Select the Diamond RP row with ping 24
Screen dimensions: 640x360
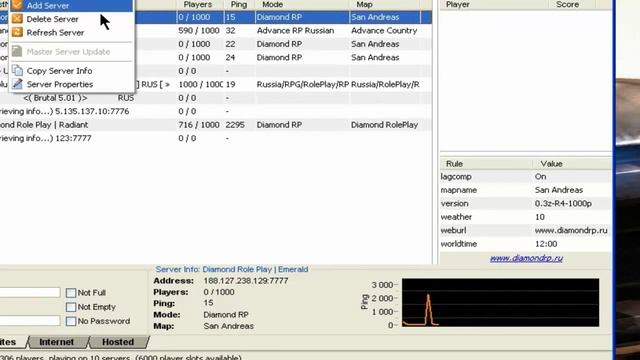pyautogui.click(x=216, y=58)
